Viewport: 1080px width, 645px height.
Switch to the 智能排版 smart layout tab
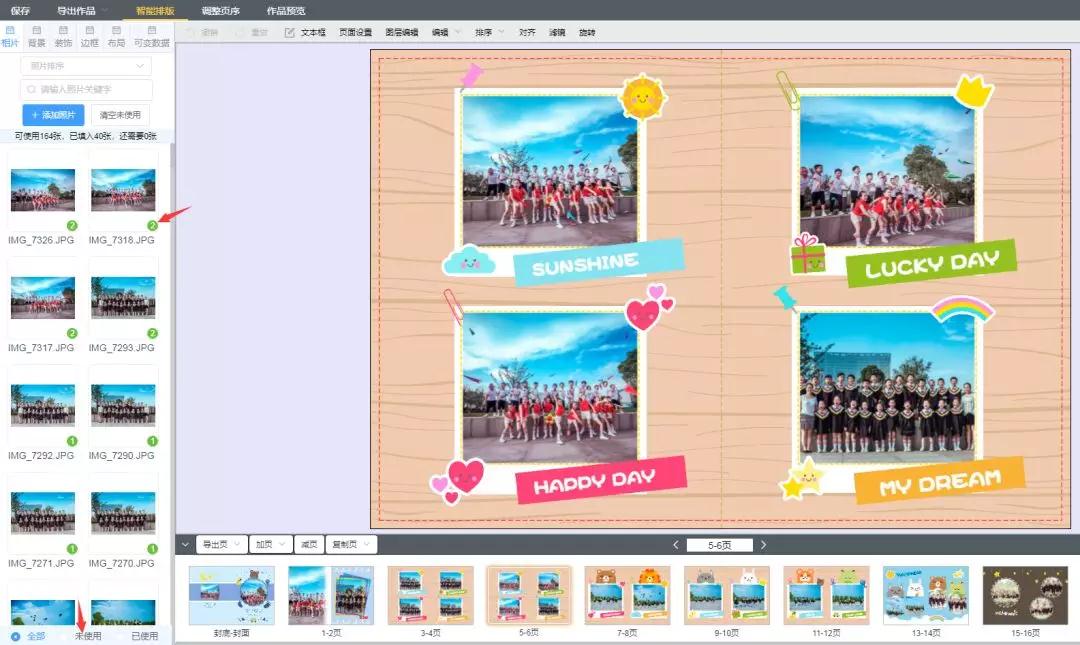[x=155, y=10]
